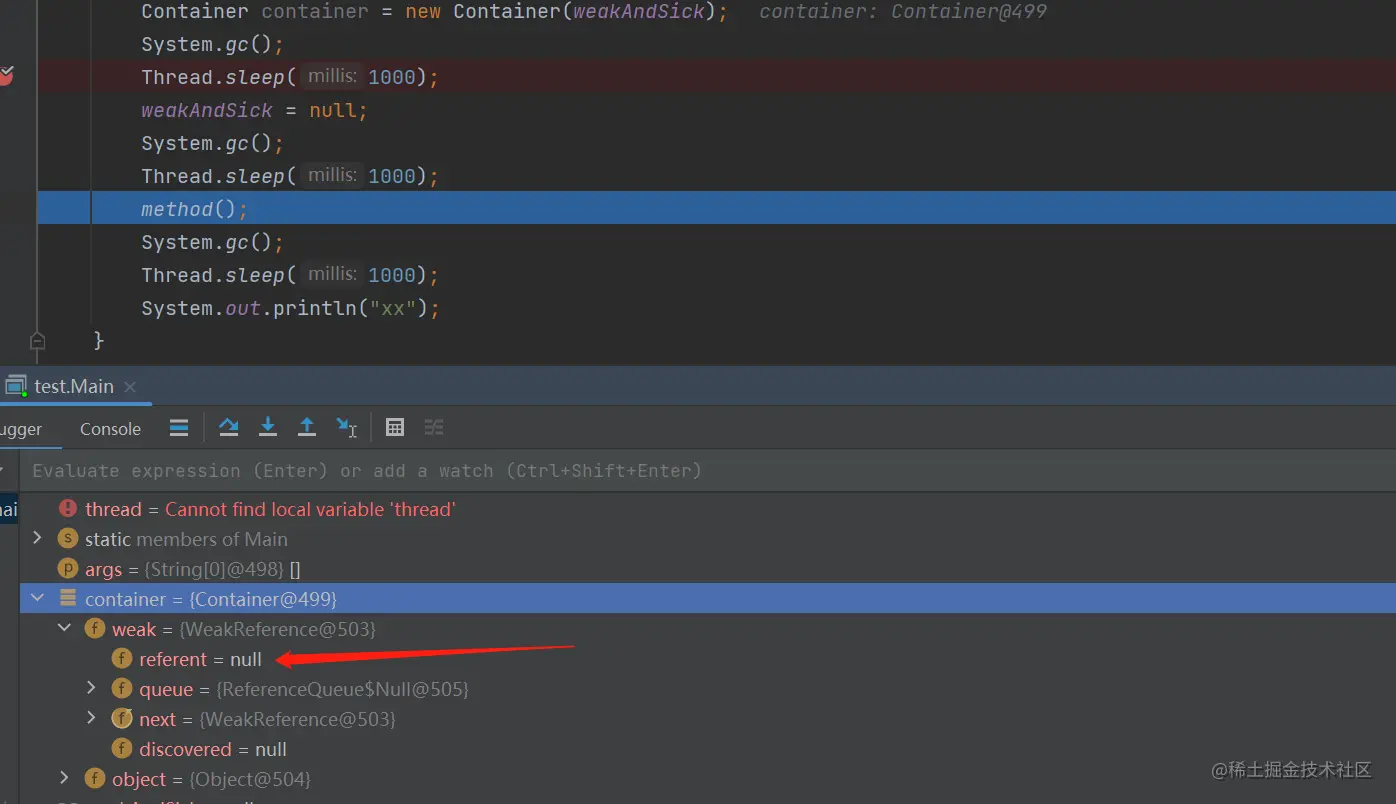Click the field icon beside weak
This screenshot has width=1396, height=804.
tap(95, 629)
